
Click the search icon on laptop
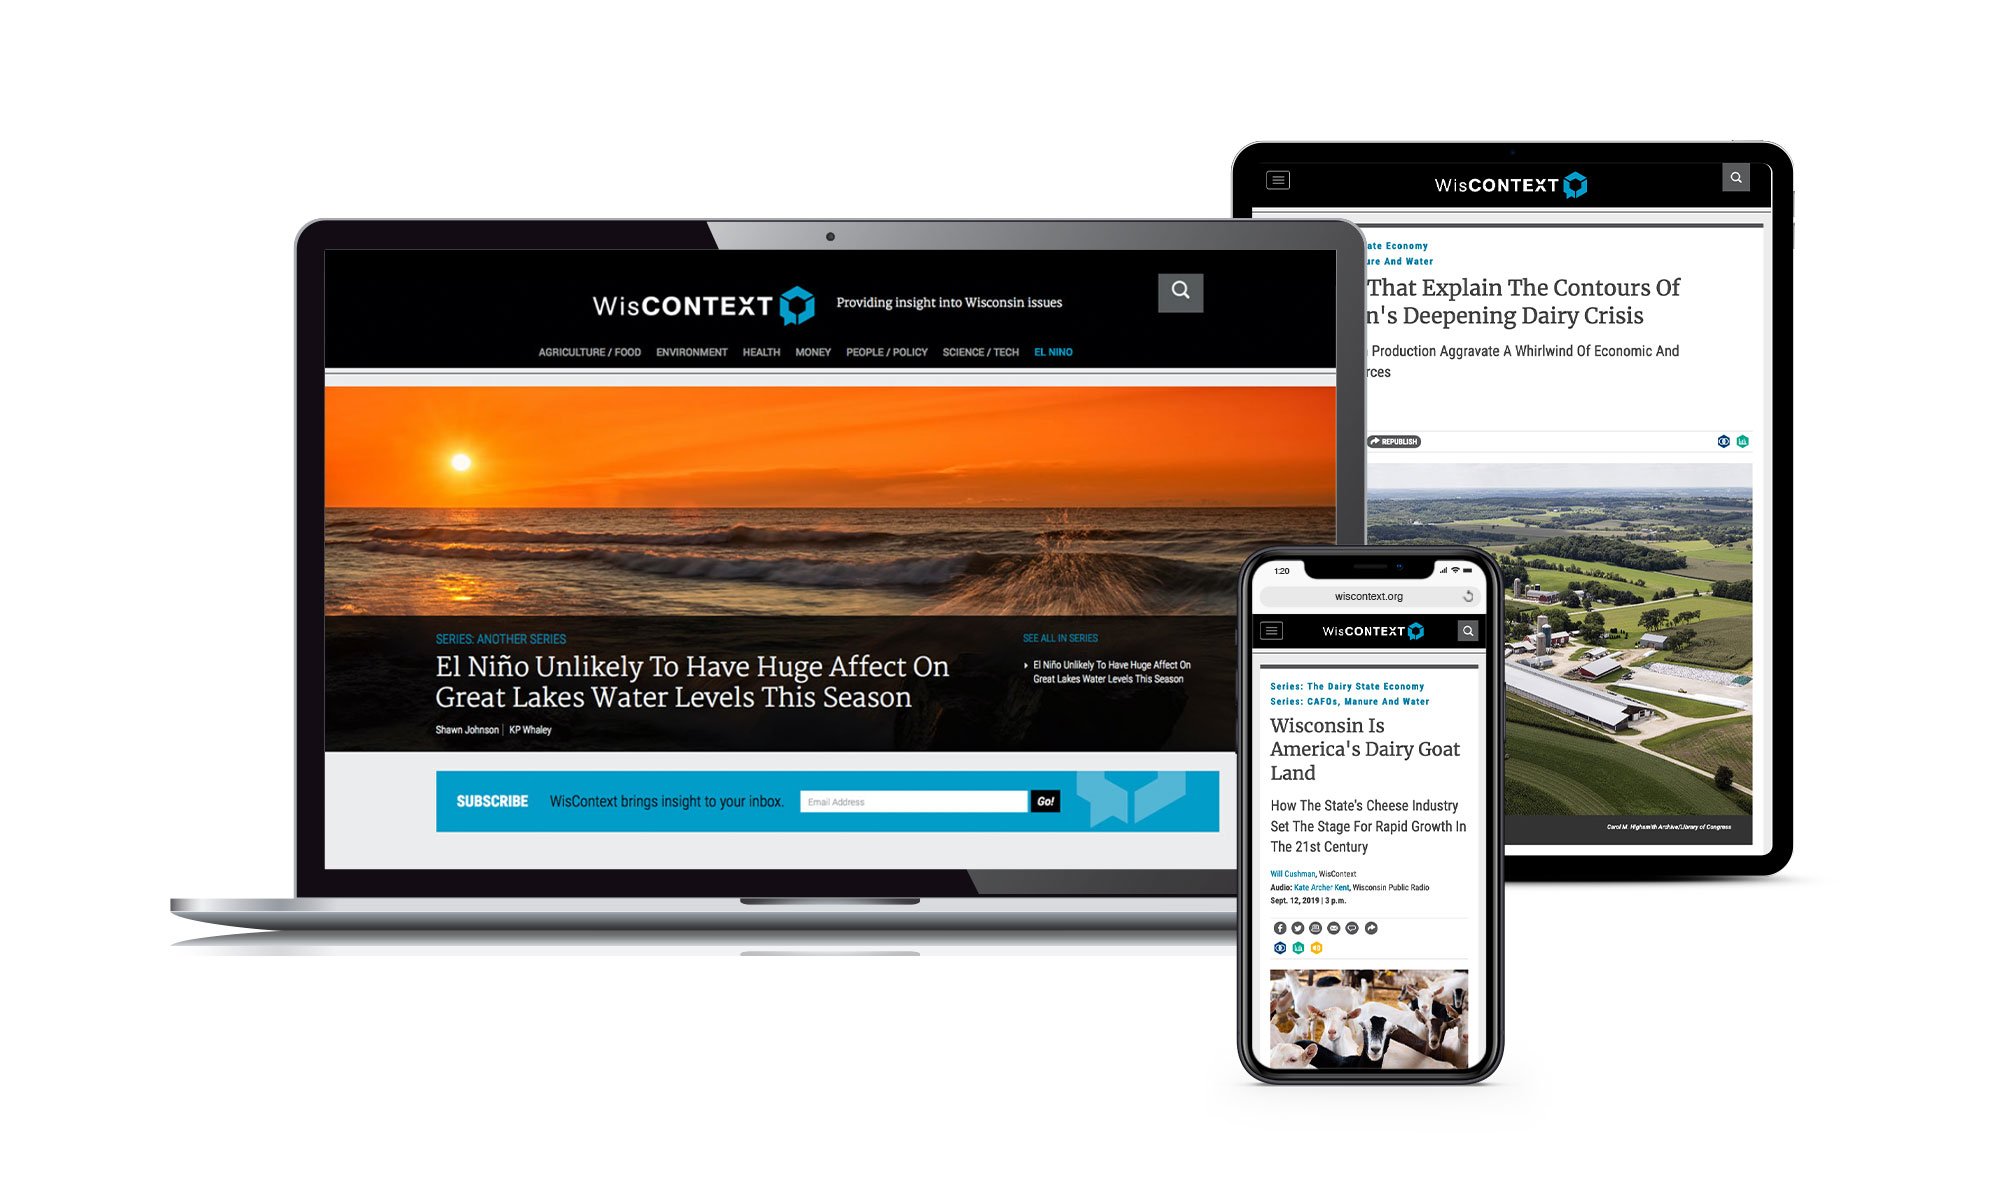(1180, 289)
